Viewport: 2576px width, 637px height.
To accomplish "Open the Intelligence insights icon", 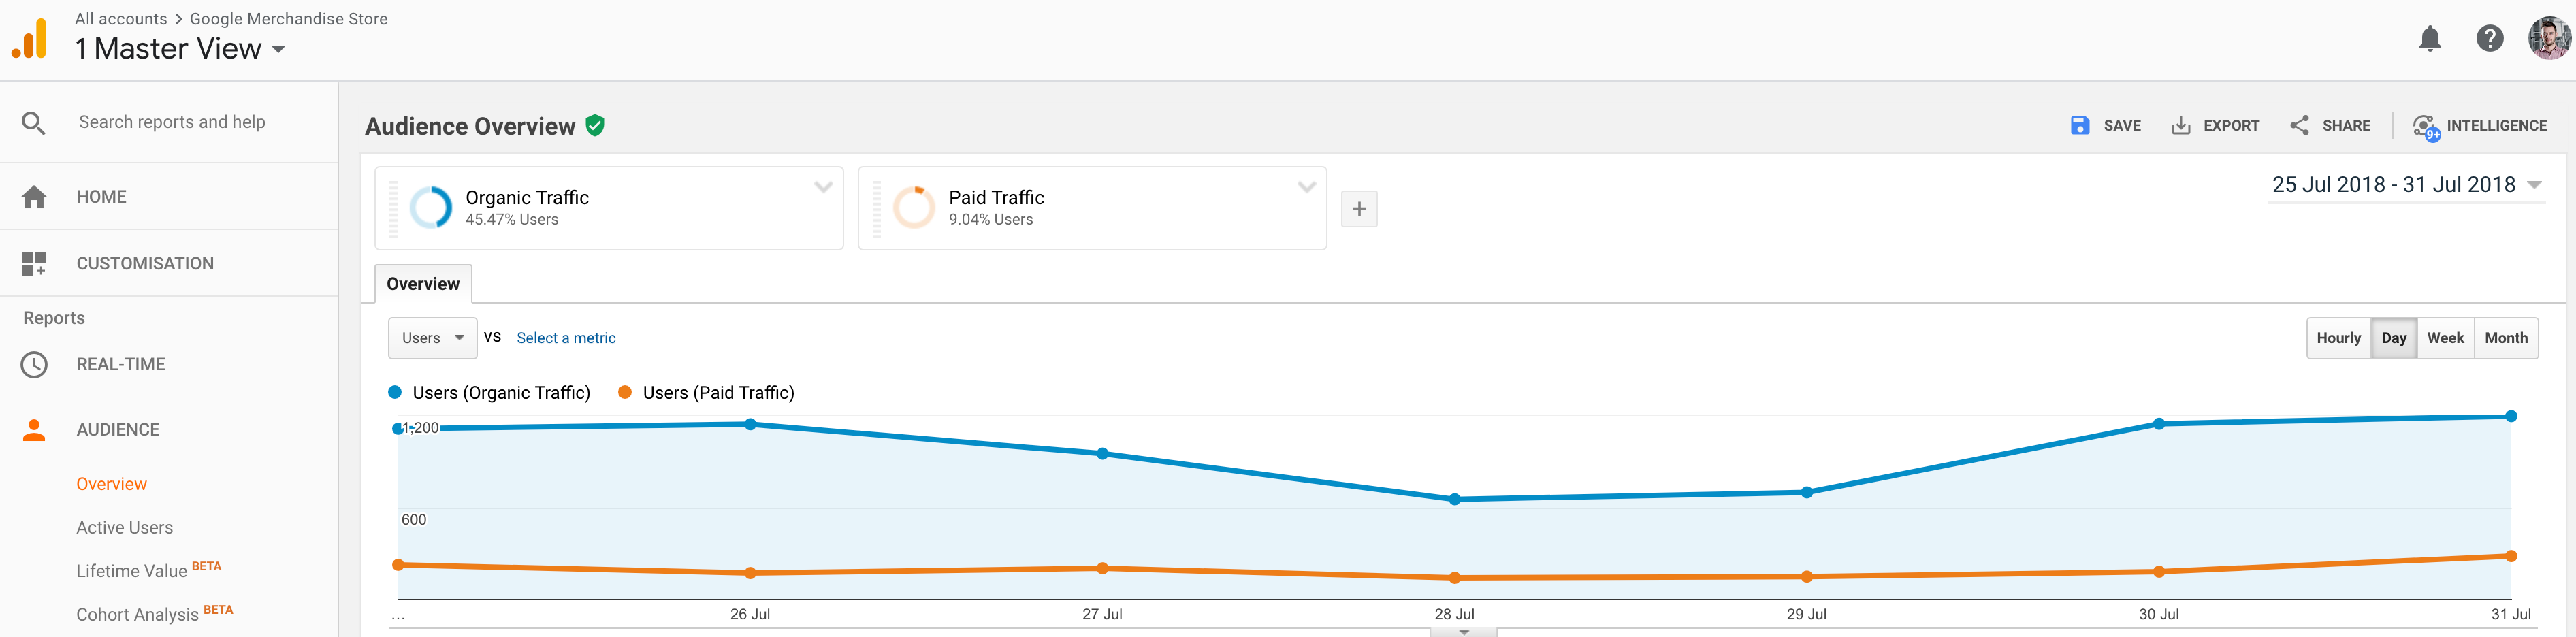I will 2426,127.
